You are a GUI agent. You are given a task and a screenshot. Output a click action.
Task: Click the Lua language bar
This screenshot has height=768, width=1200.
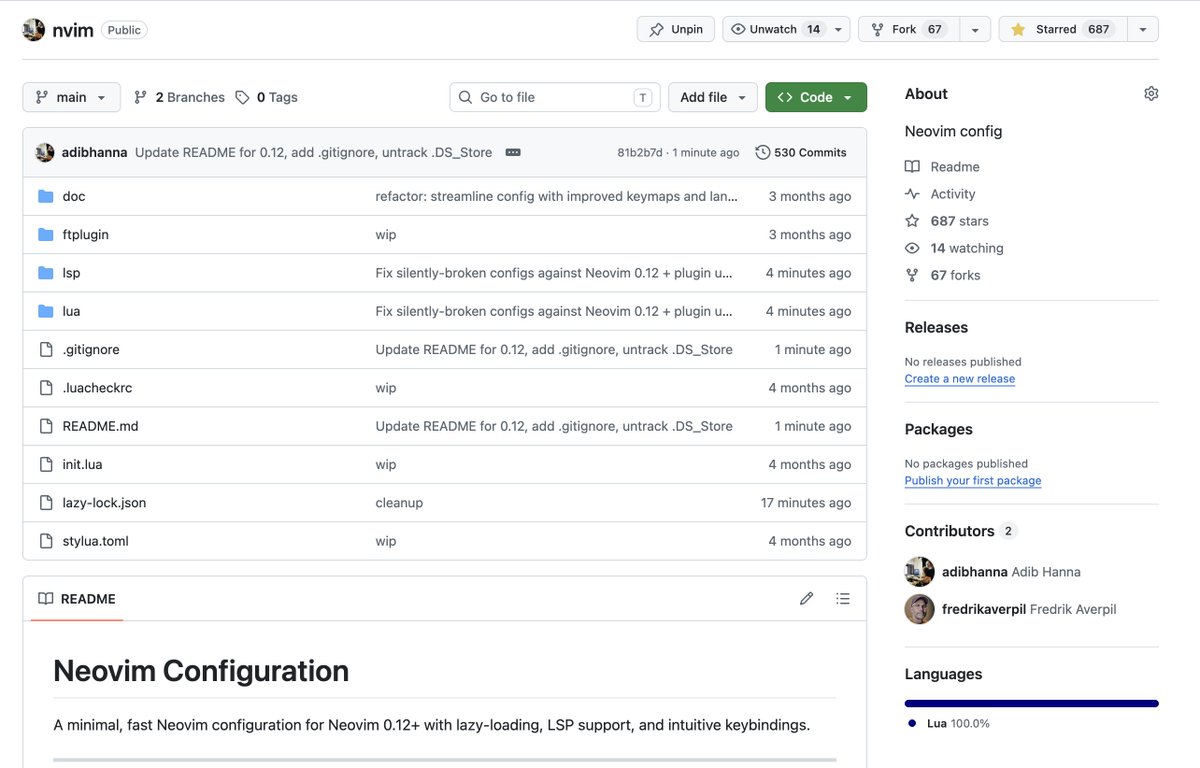[x=1032, y=703]
